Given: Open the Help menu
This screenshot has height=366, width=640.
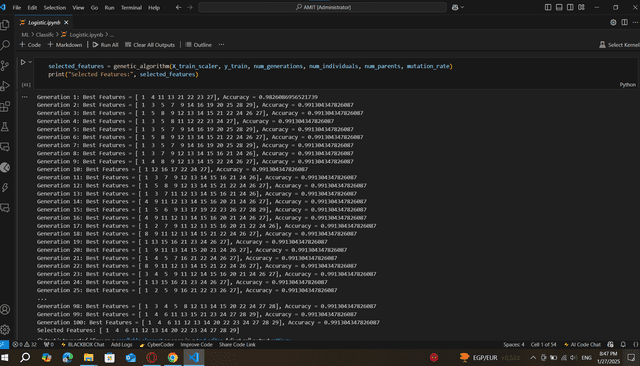Looking at the screenshot, I should [154, 7].
